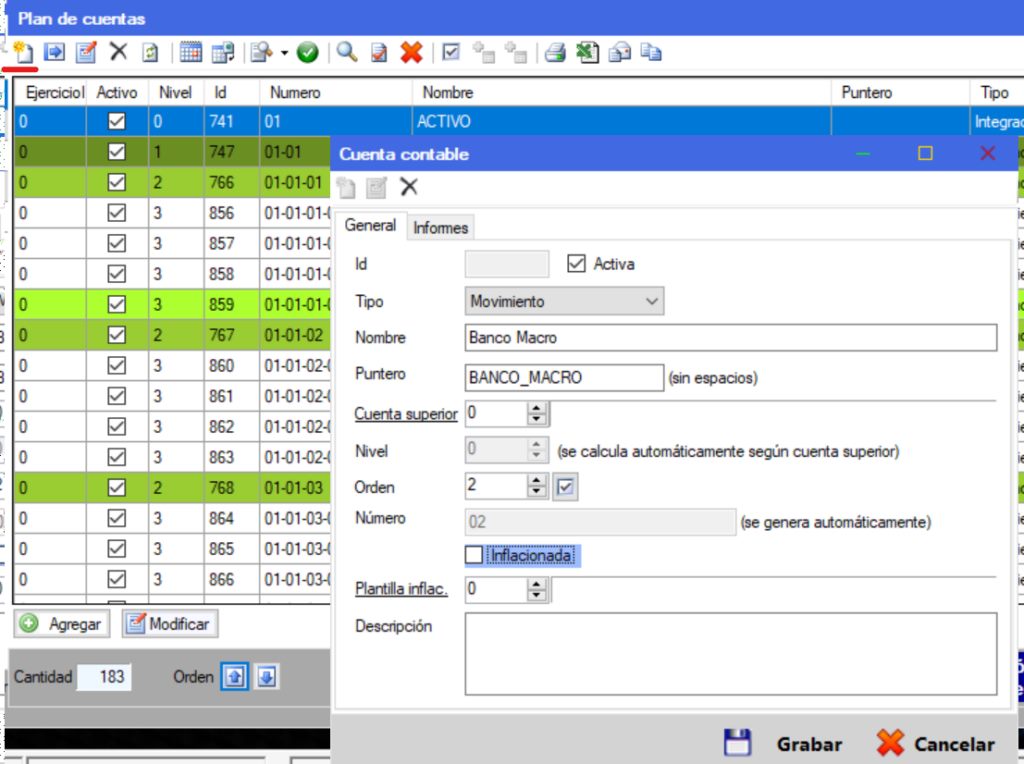
Task: Sort by the Numero column header
Action: [336, 93]
